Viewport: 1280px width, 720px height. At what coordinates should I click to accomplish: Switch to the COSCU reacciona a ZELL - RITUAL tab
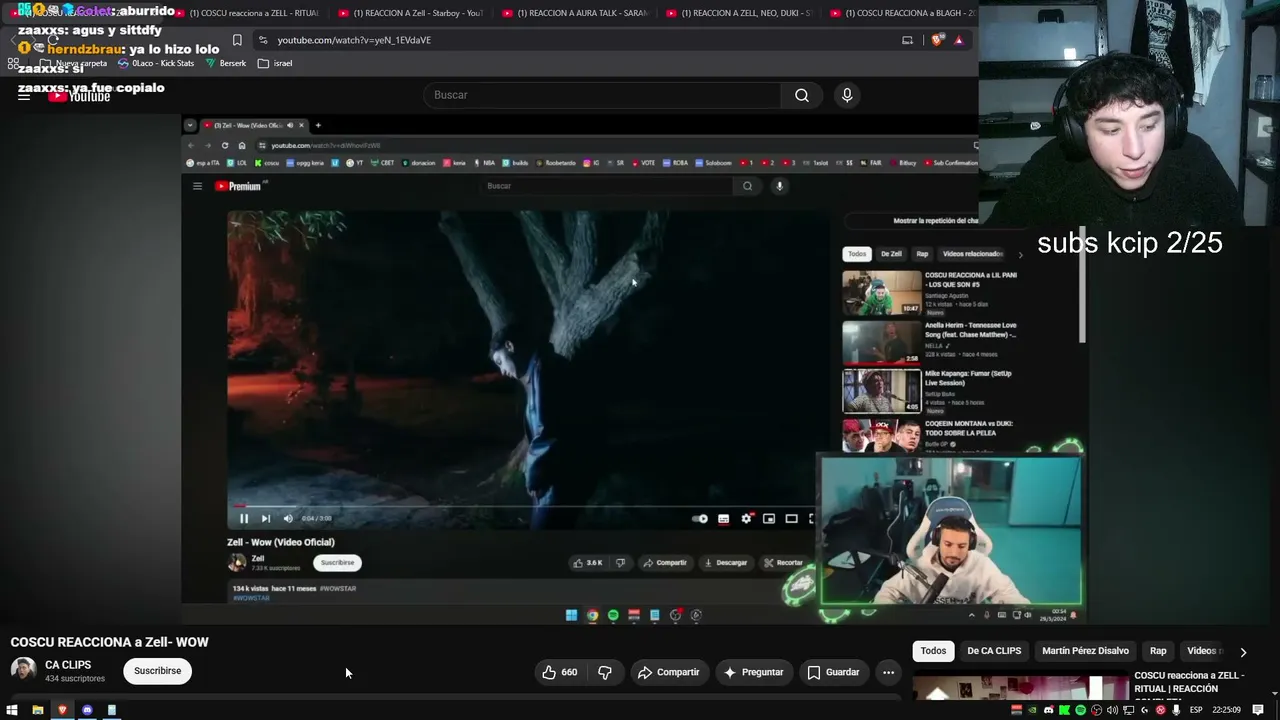247,13
